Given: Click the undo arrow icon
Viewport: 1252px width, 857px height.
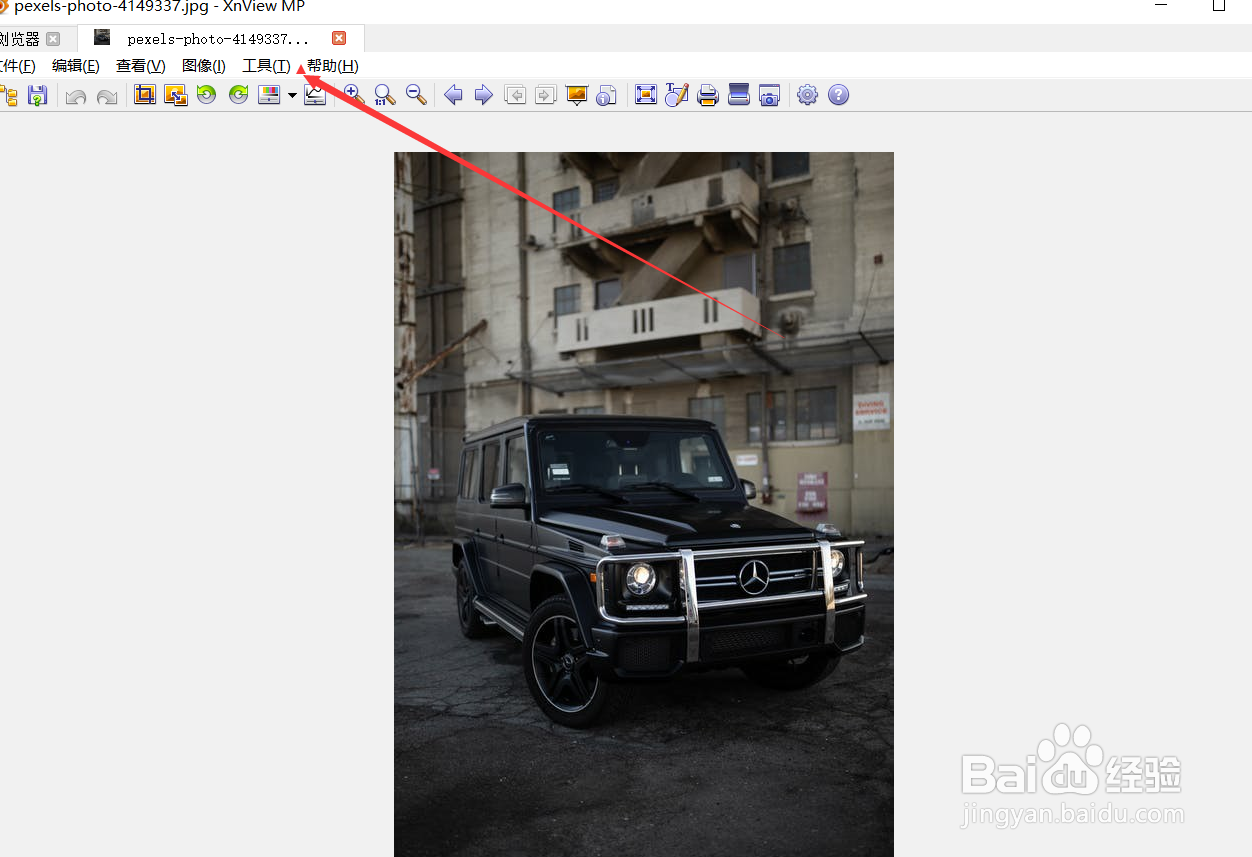Looking at the screenshot, I should [76, 96].
